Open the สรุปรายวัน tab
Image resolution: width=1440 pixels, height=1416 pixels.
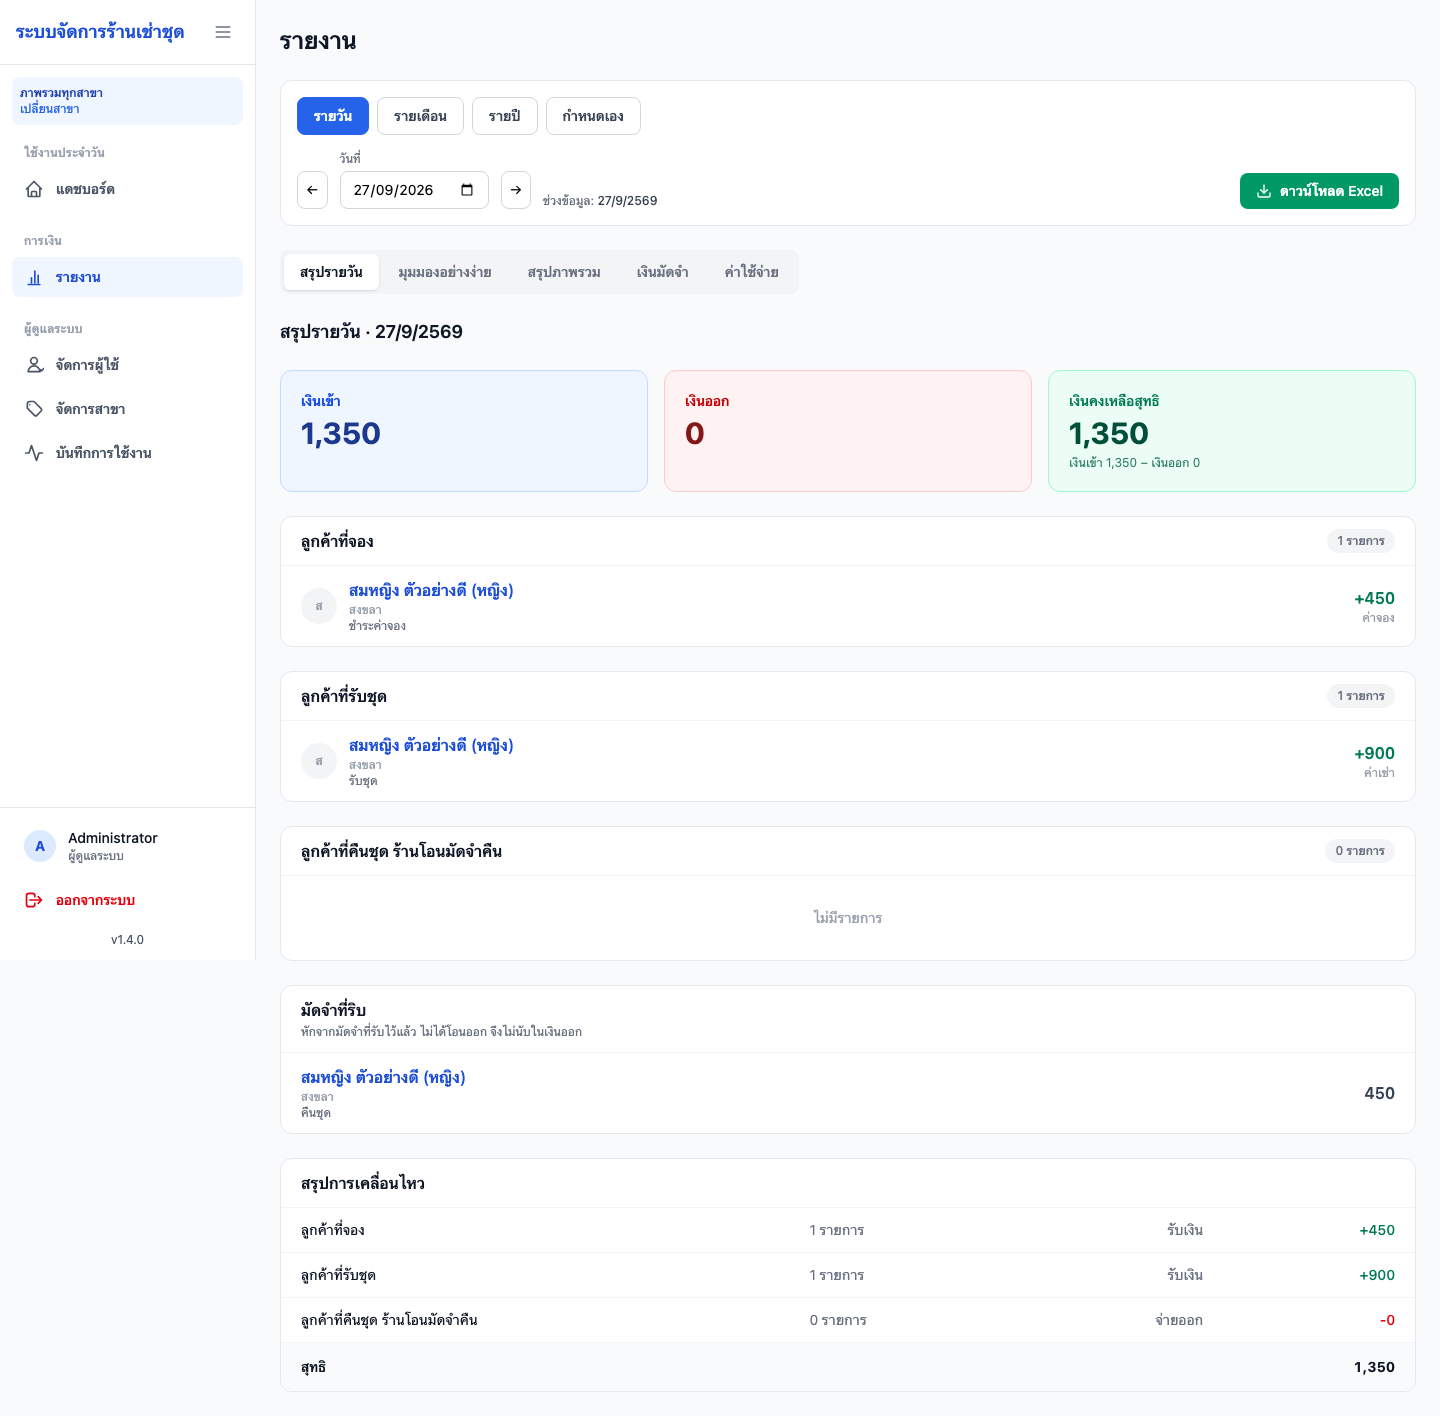(x=331, y=272)
